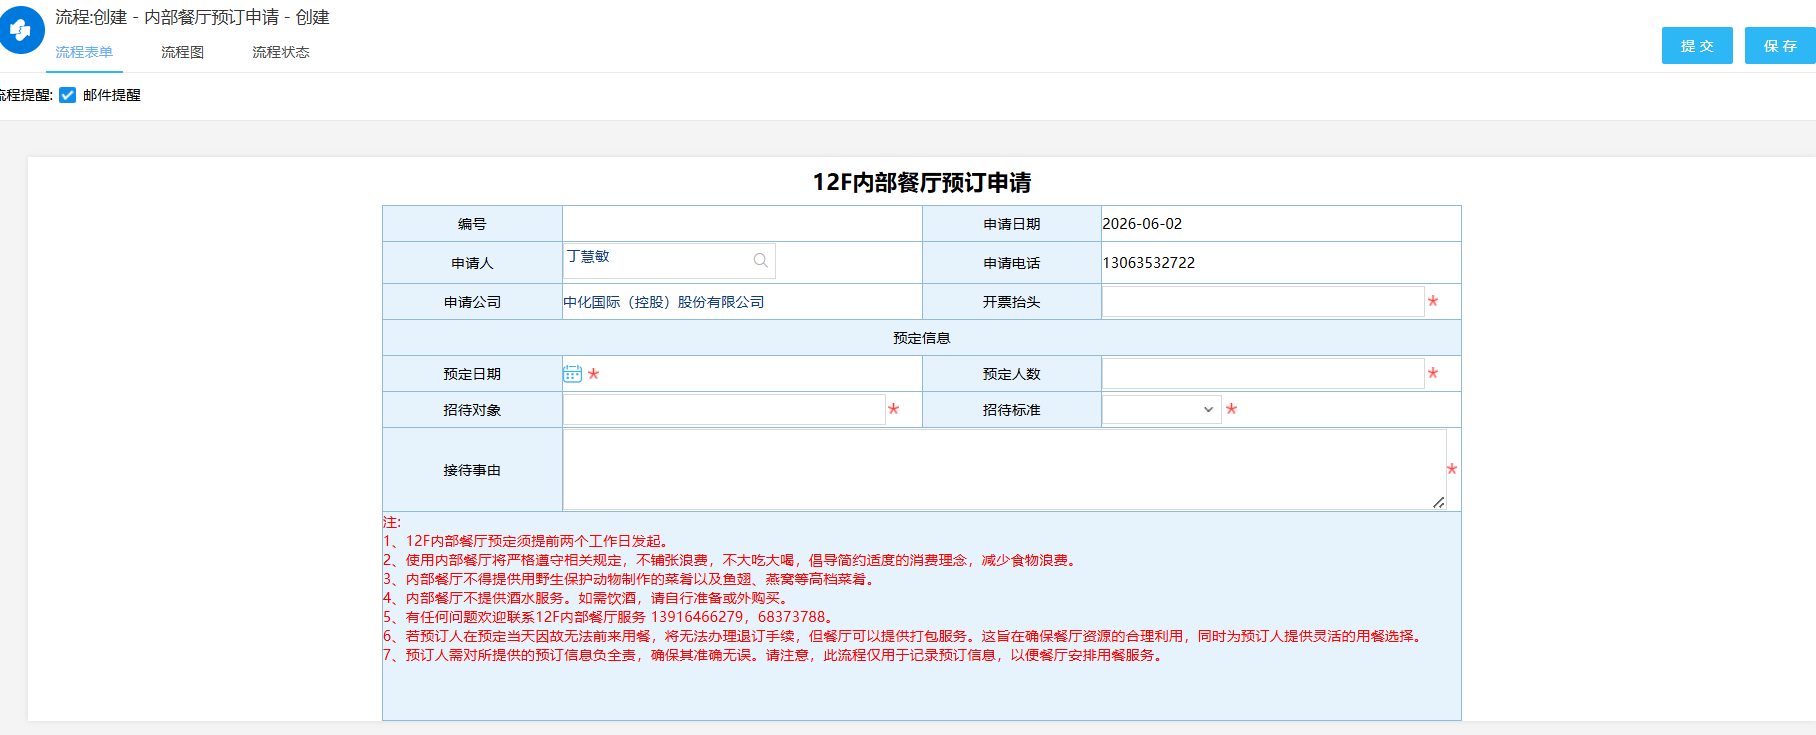This screenshot has height=735, width=1816.
Task: Click the 流程:创建 - 内部餐厅预订申请 header title
Action: [192, 17]
